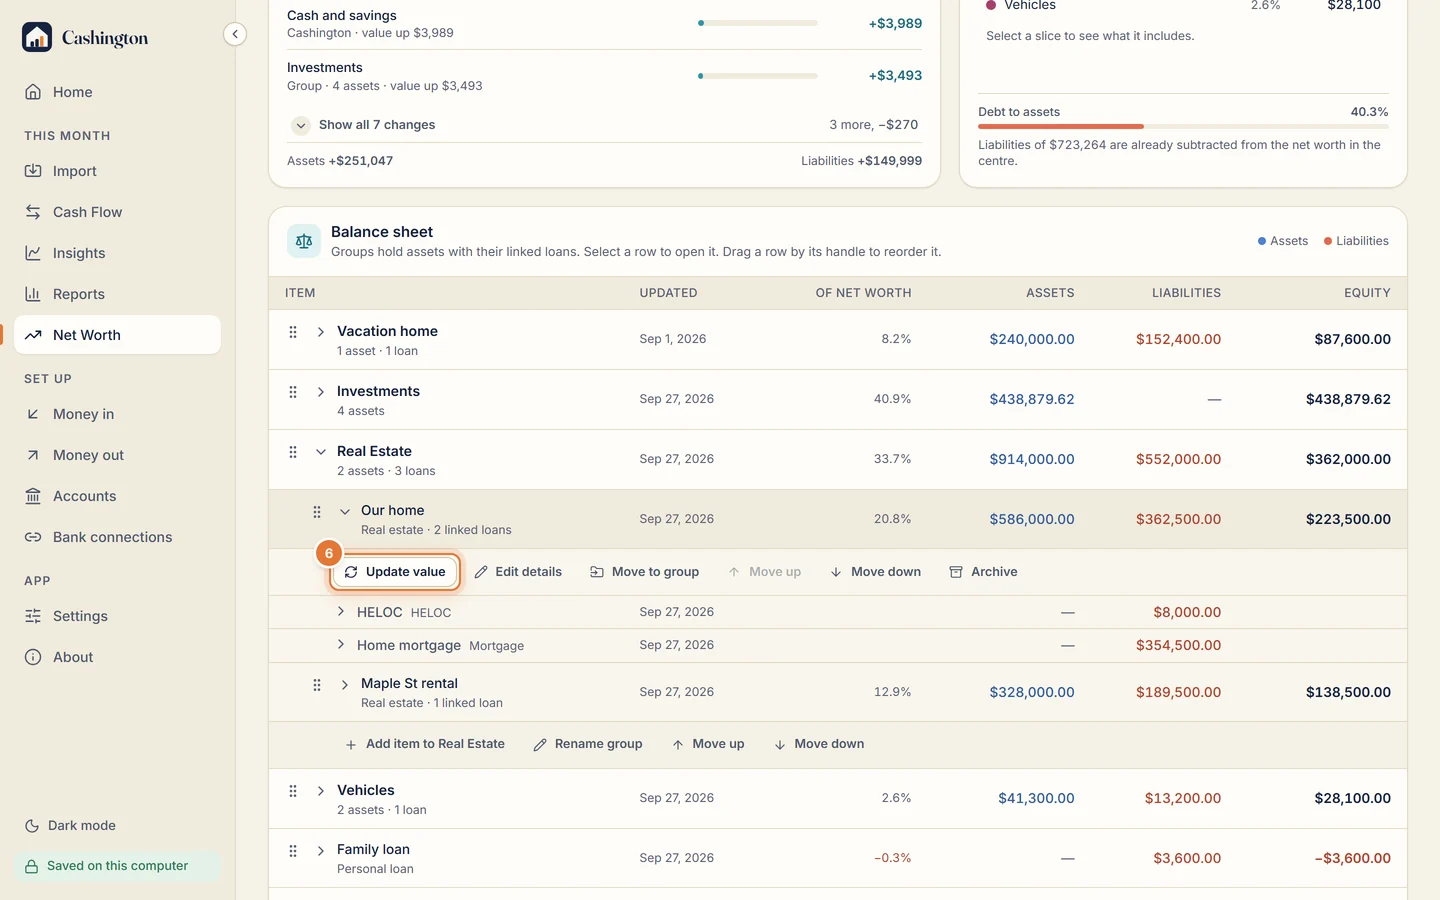Open the Reports page
The width and height of the screenshot is (1440, 900).
coord(118,294)
